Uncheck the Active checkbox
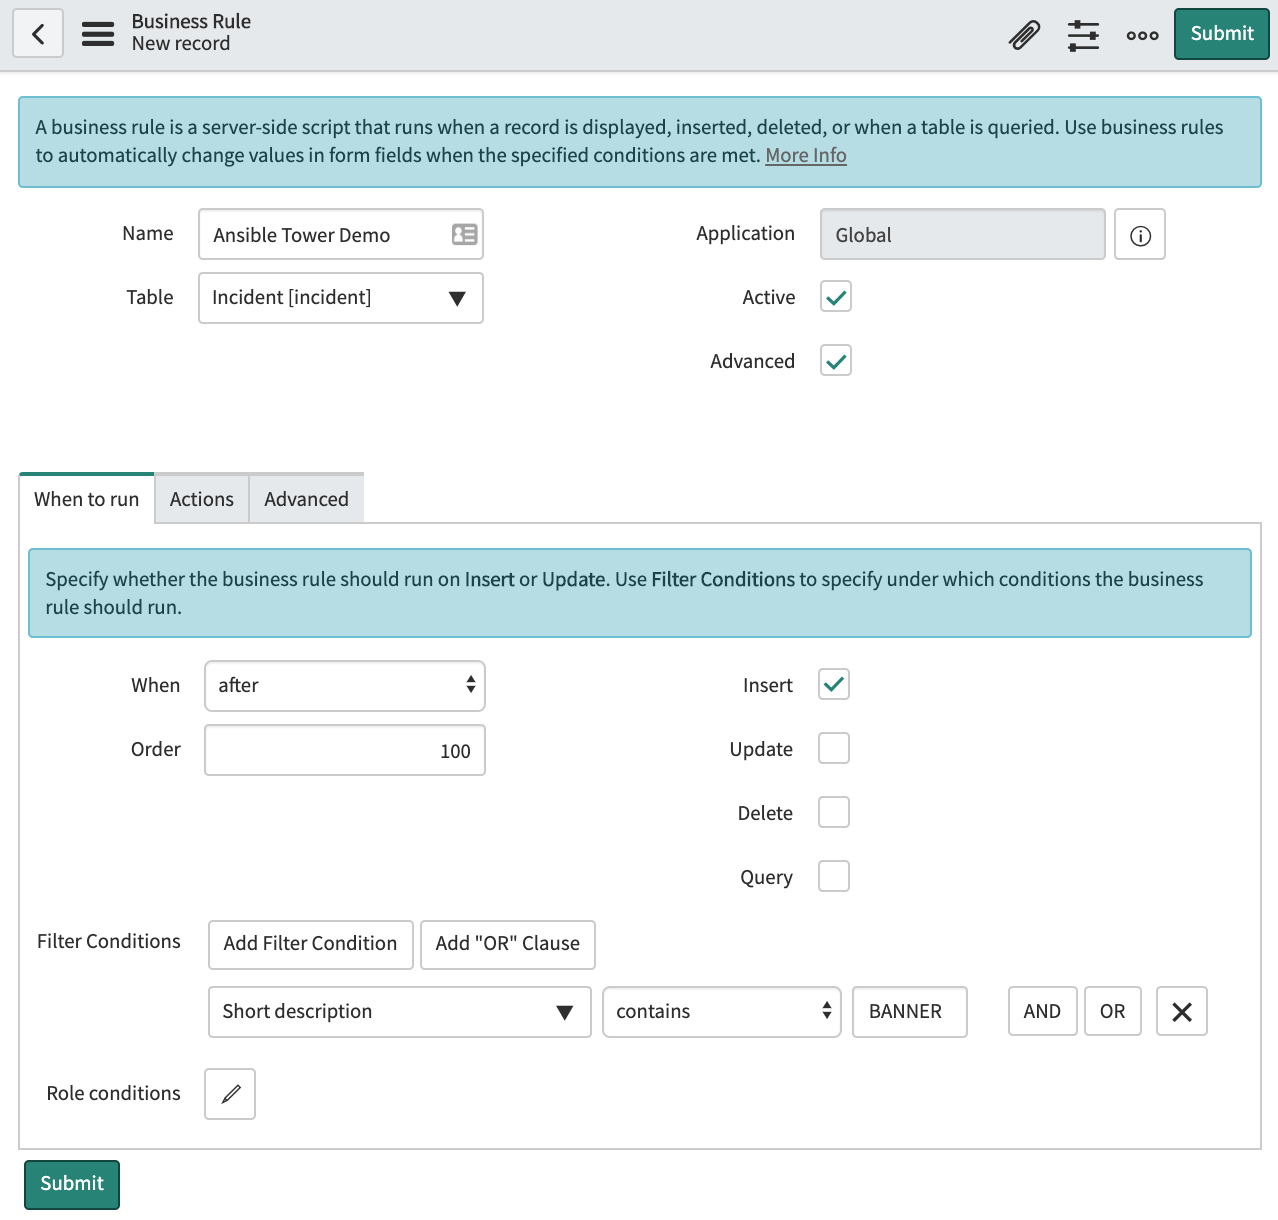Image resolution: width=1278 pixels, height=1220 pixels. point(836,297)
